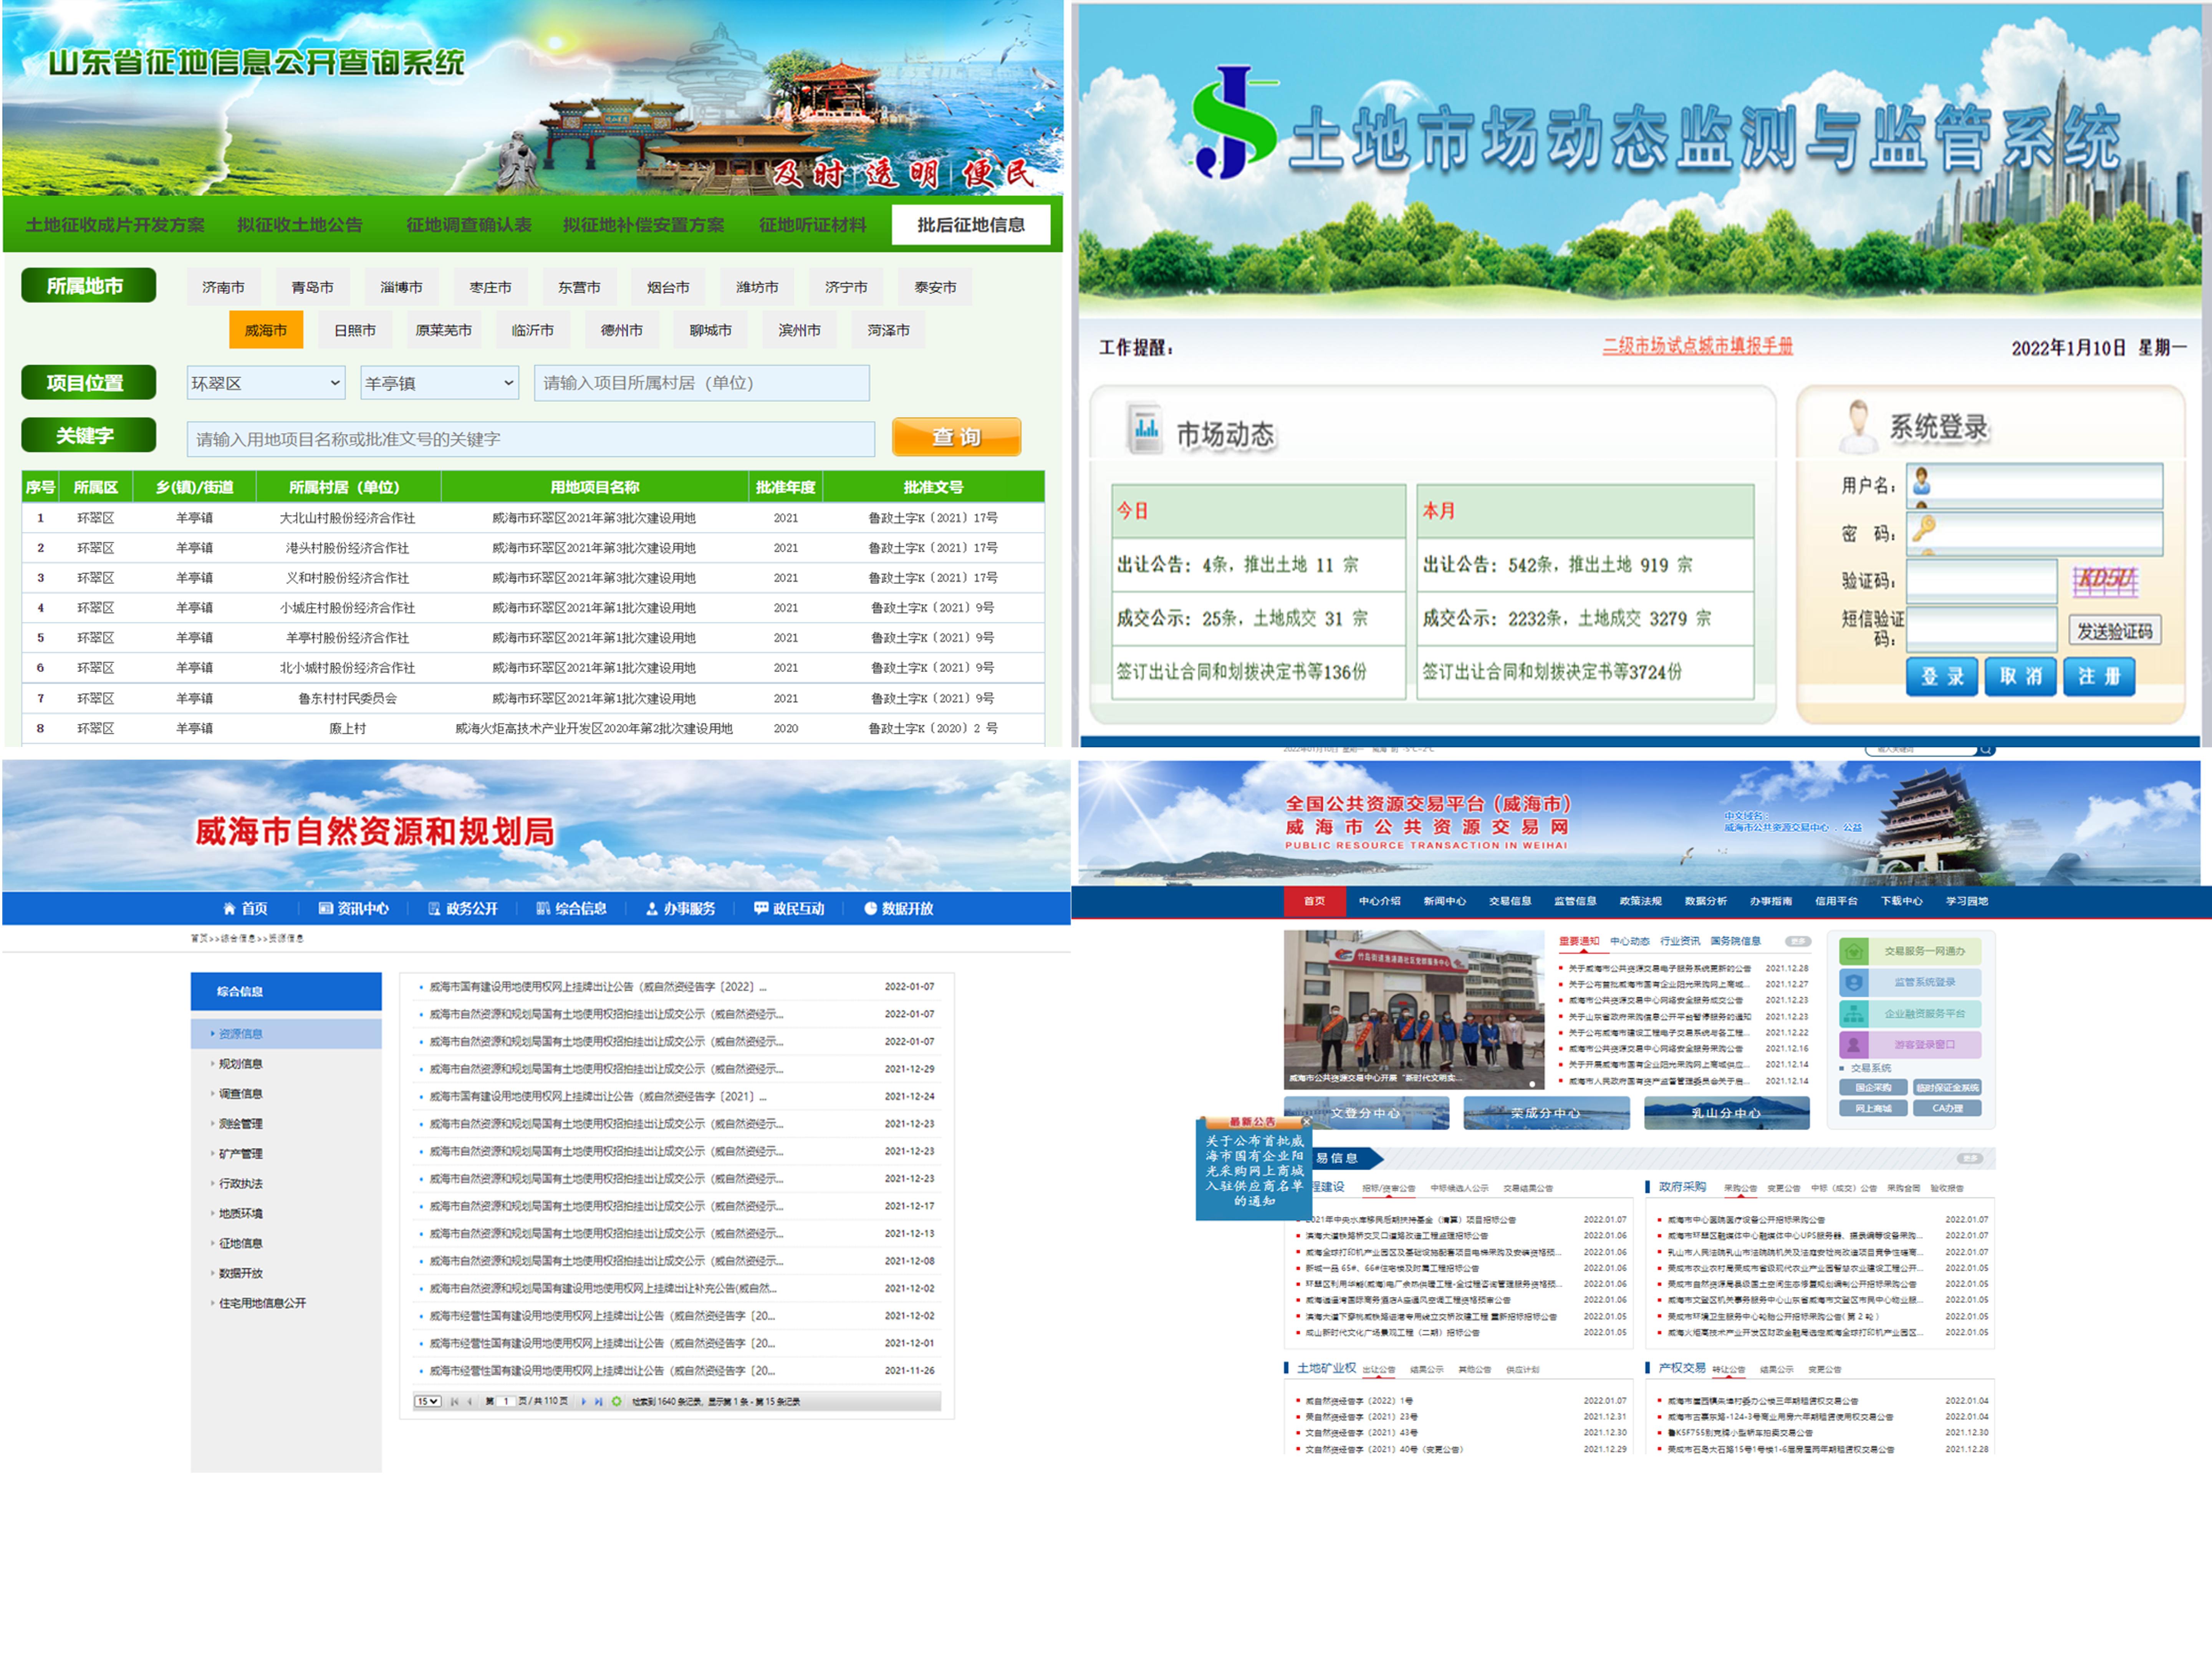This screenshot has width=2212, height=1659.
Task: Click the 市场动态 chart icon
Action: click(x=1145, y=429)
